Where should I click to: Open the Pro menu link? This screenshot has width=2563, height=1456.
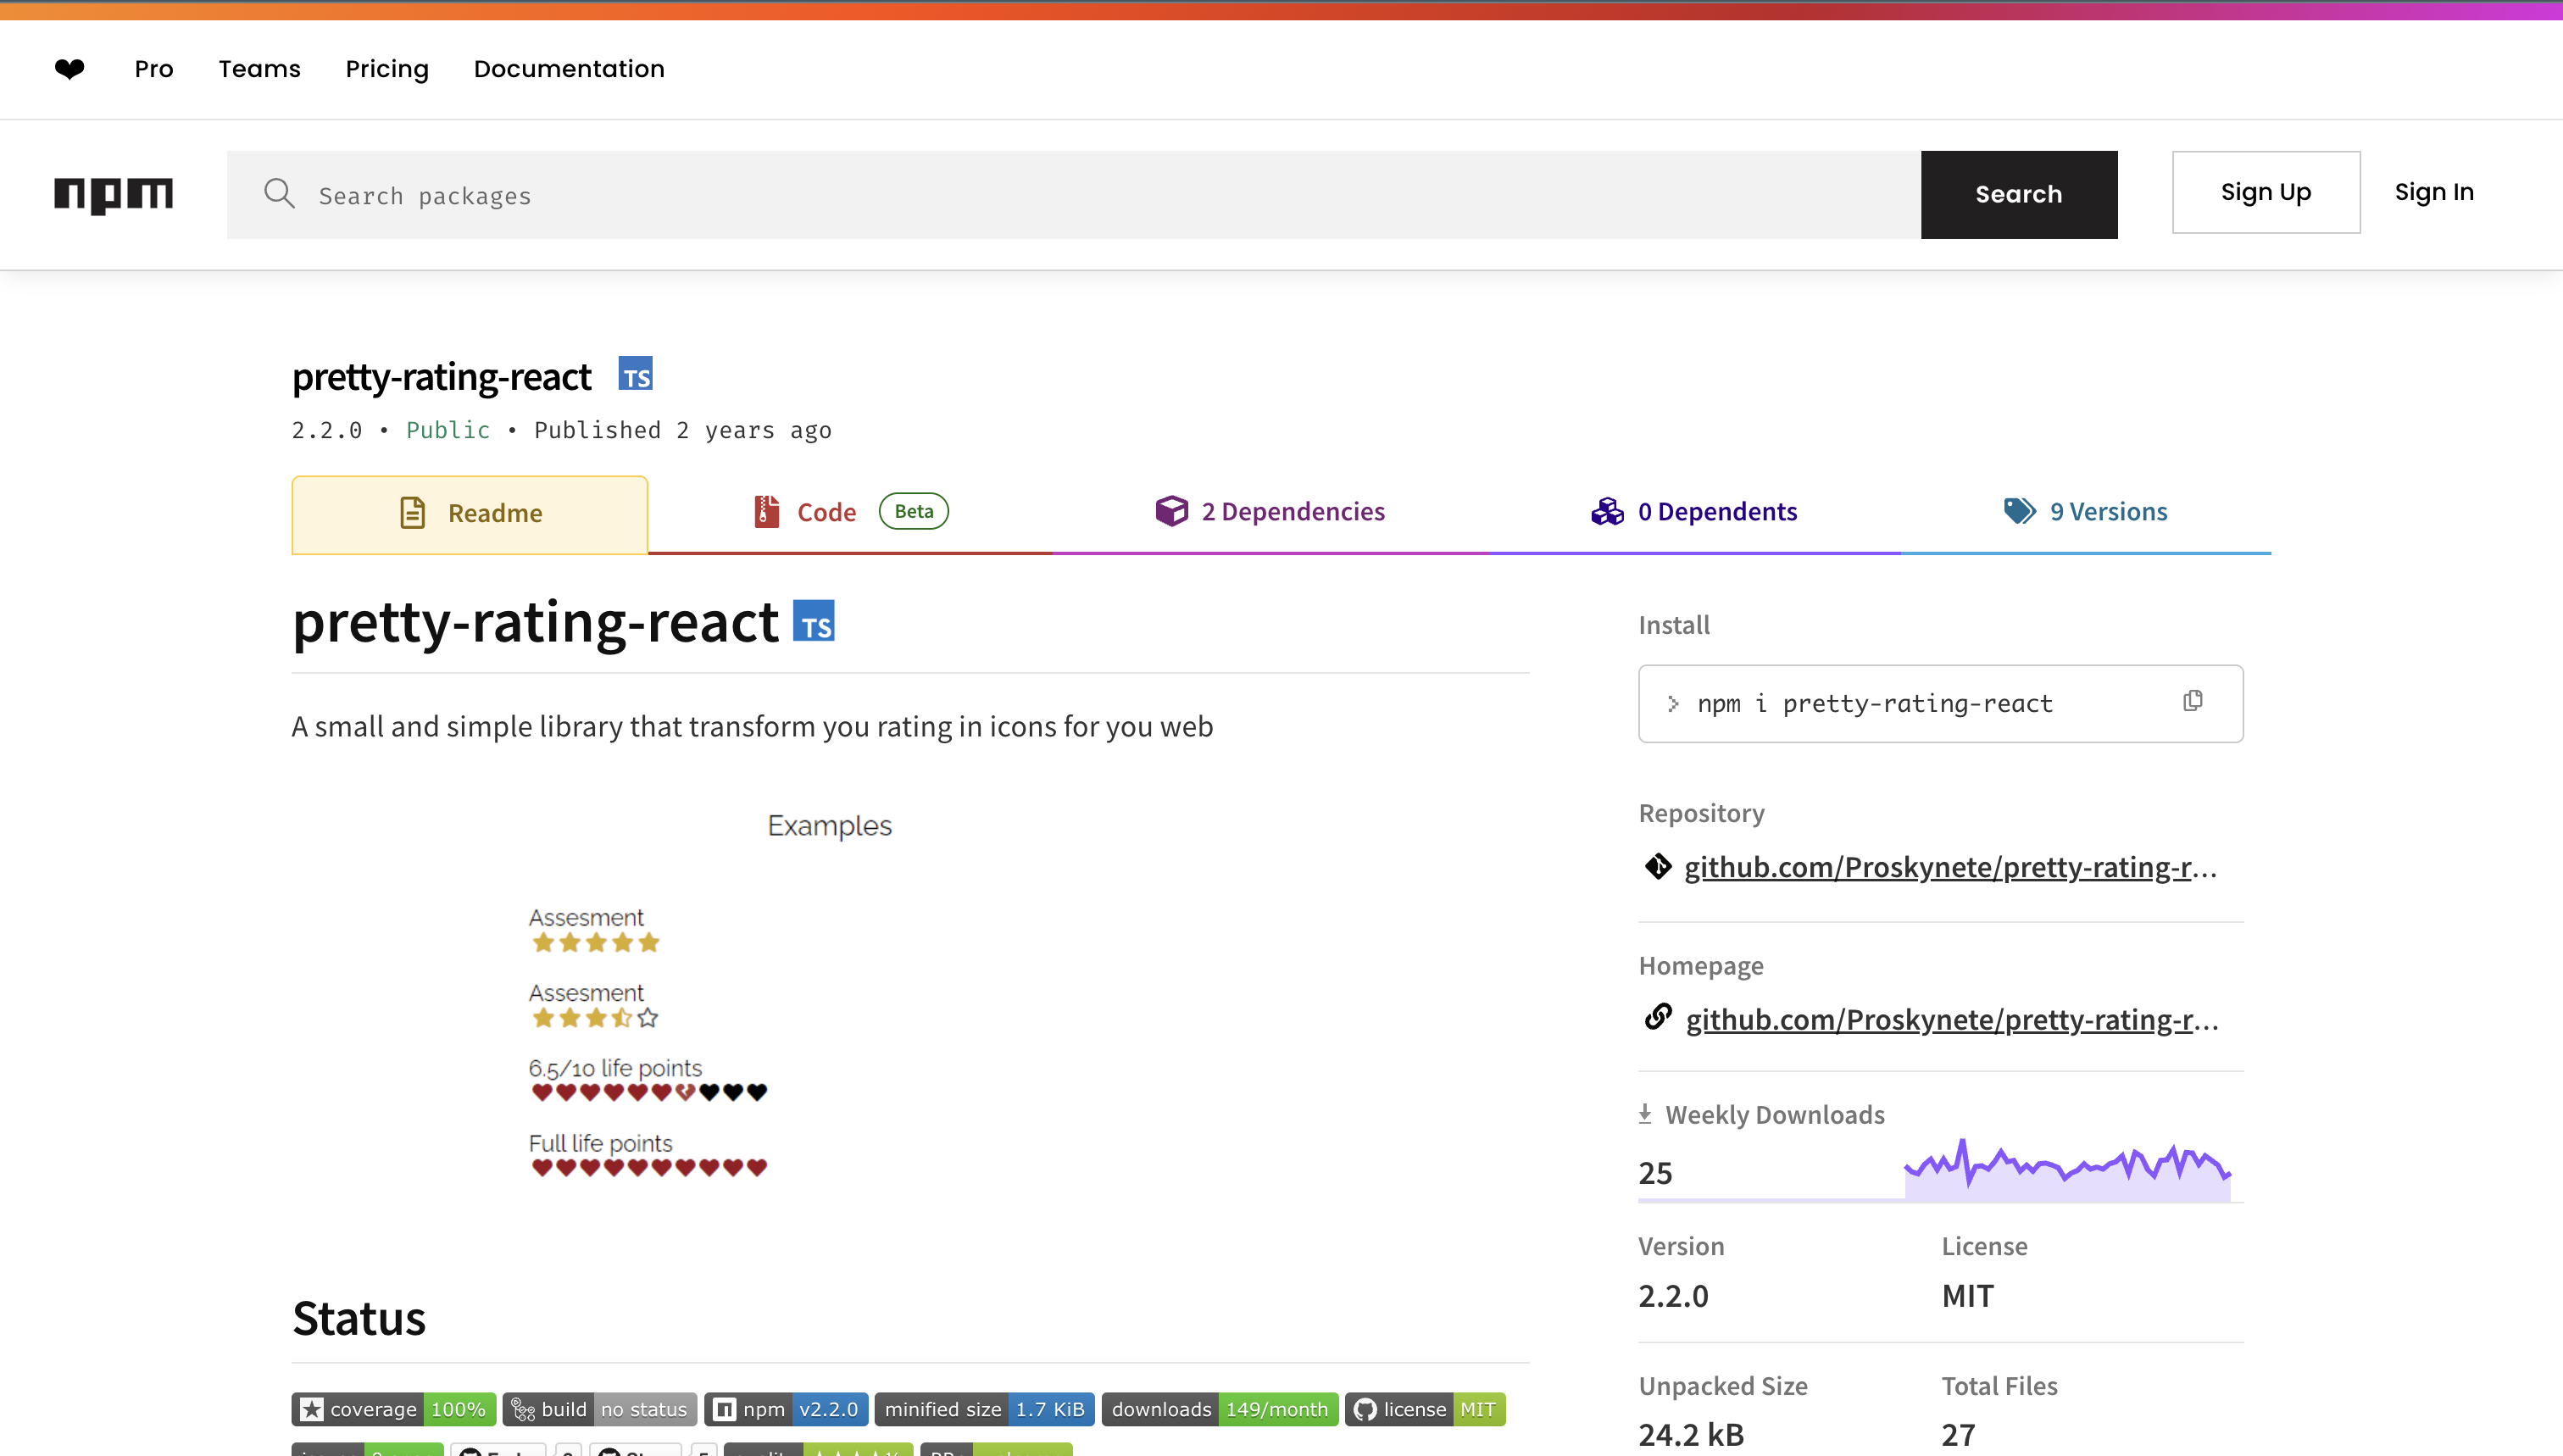[x=154, y=69]
